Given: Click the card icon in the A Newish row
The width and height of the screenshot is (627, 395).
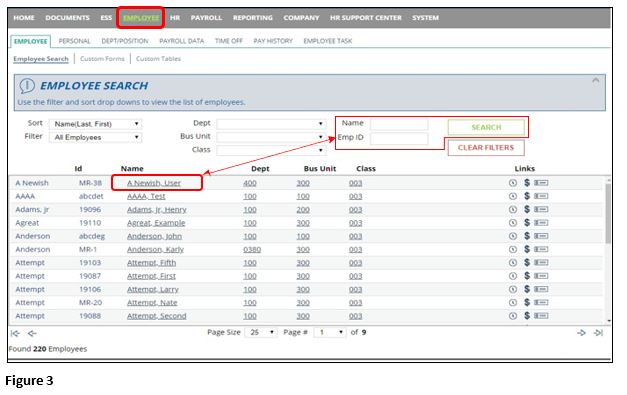Looking at the screenshot, I should point(541,183).
